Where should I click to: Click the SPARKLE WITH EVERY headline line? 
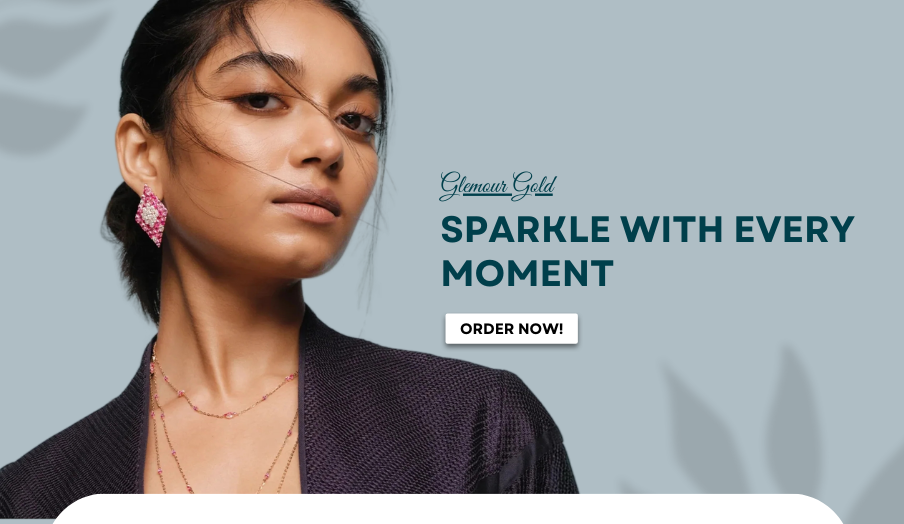(x=647, y=229)
